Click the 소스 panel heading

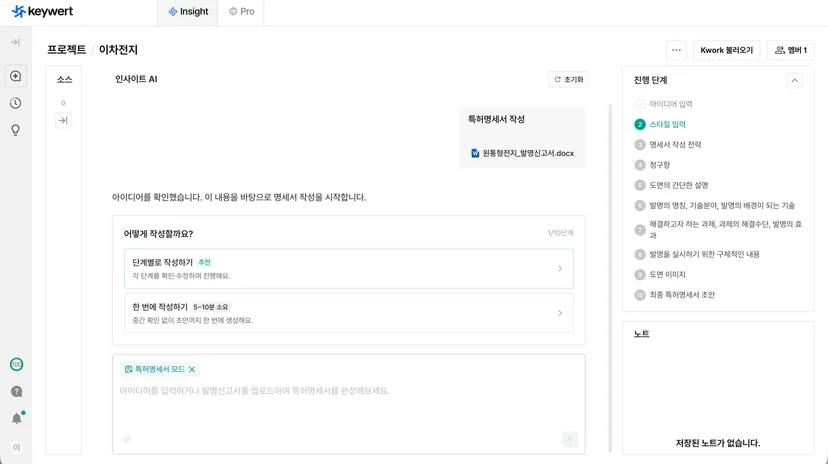tap(64, 80)
